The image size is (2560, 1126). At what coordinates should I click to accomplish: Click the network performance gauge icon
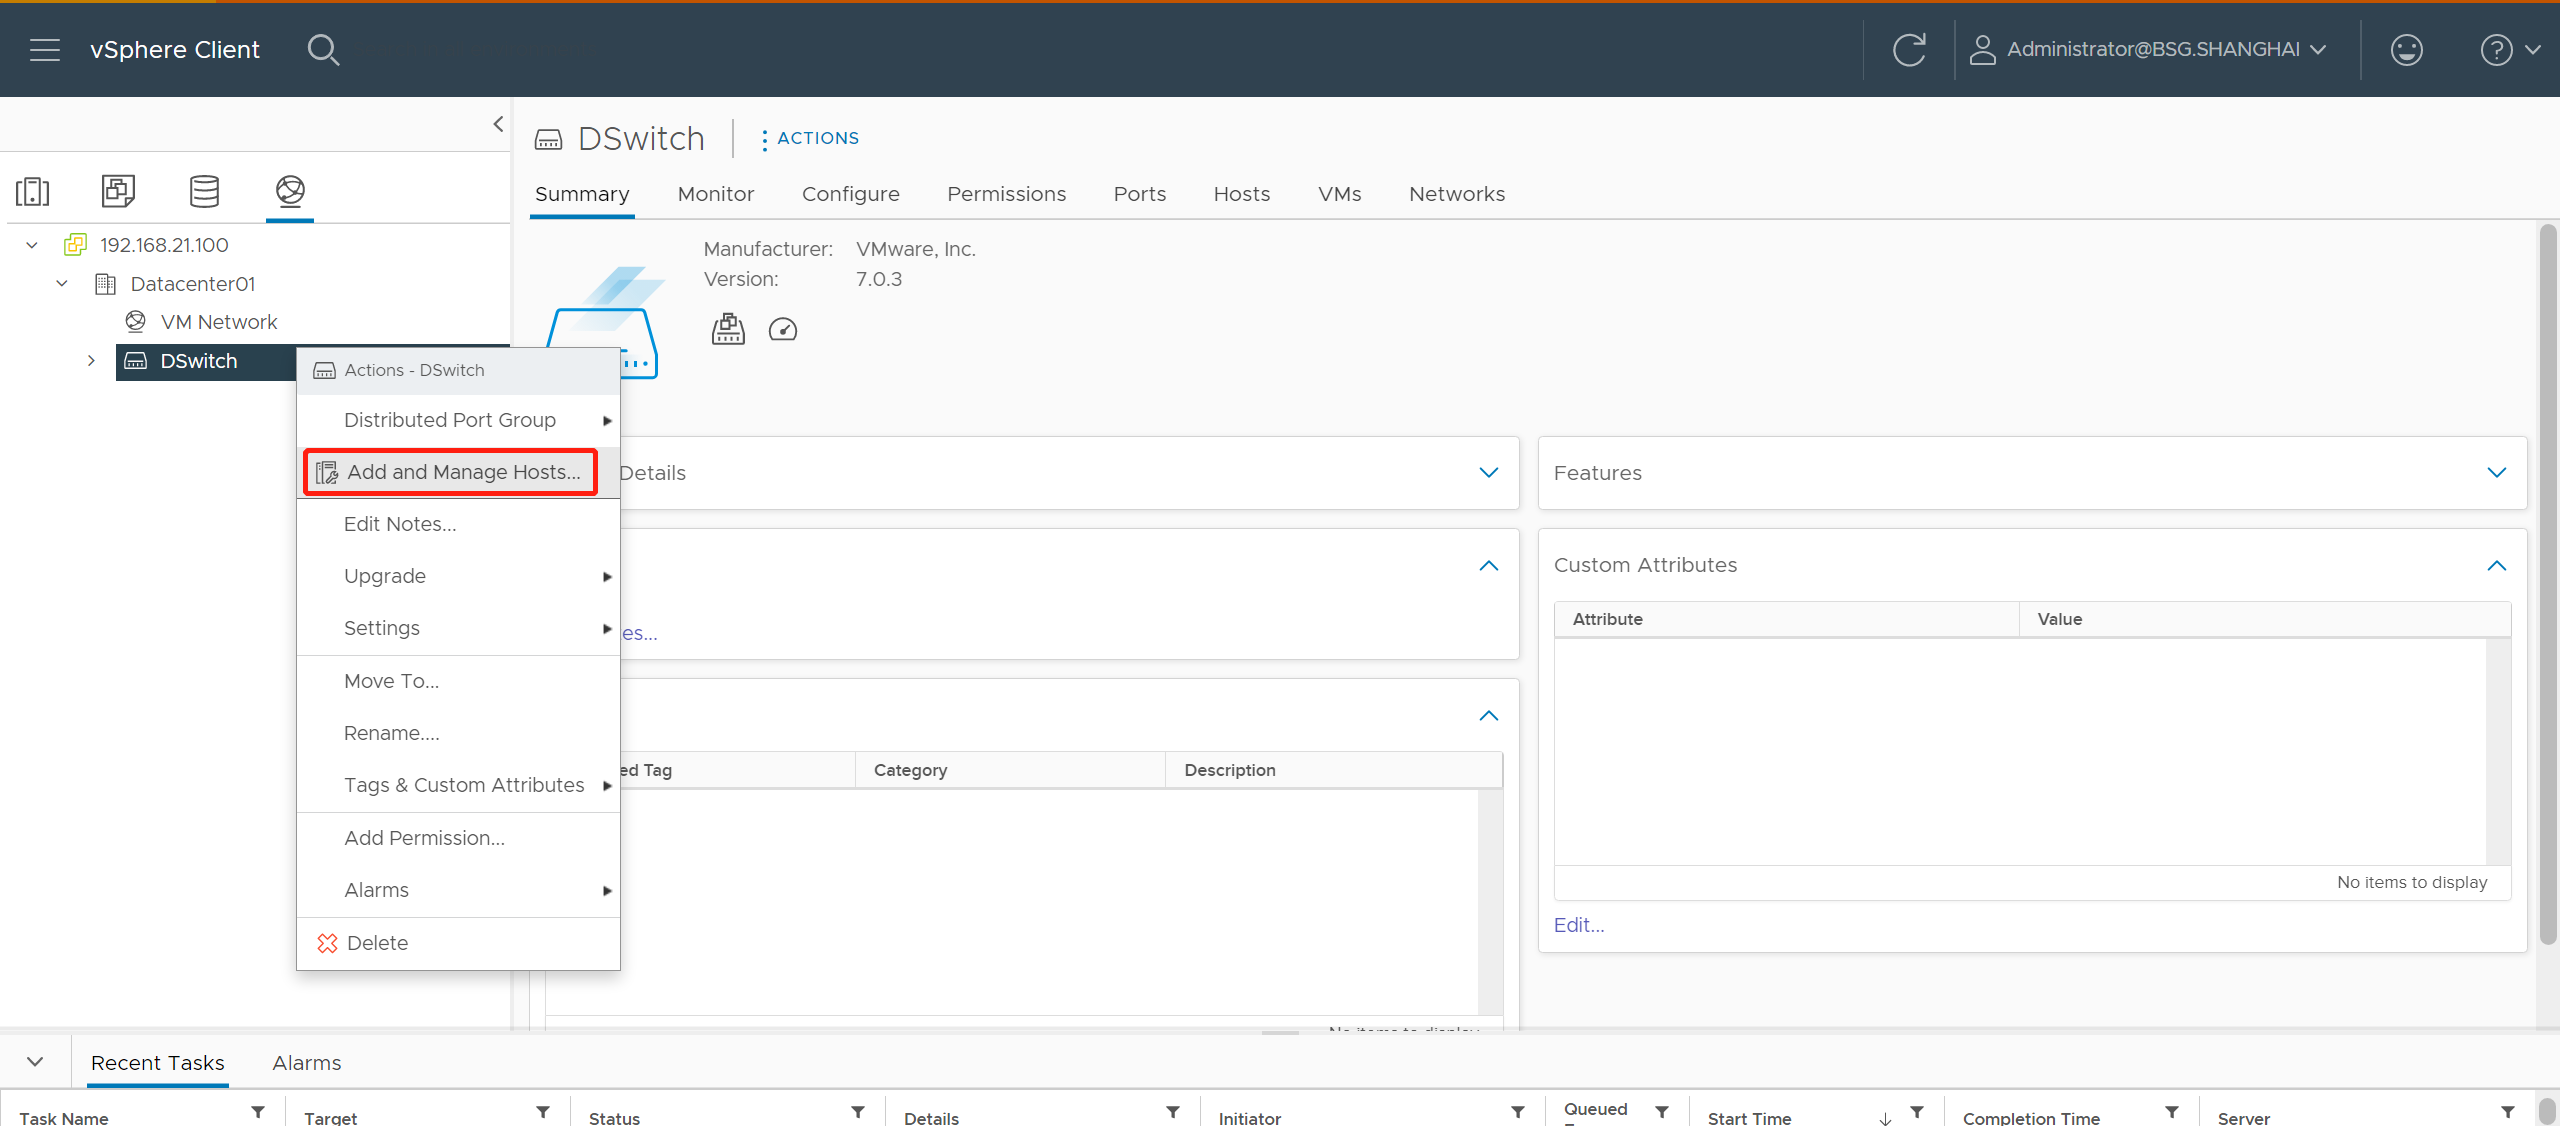click(x=782, y=329)
